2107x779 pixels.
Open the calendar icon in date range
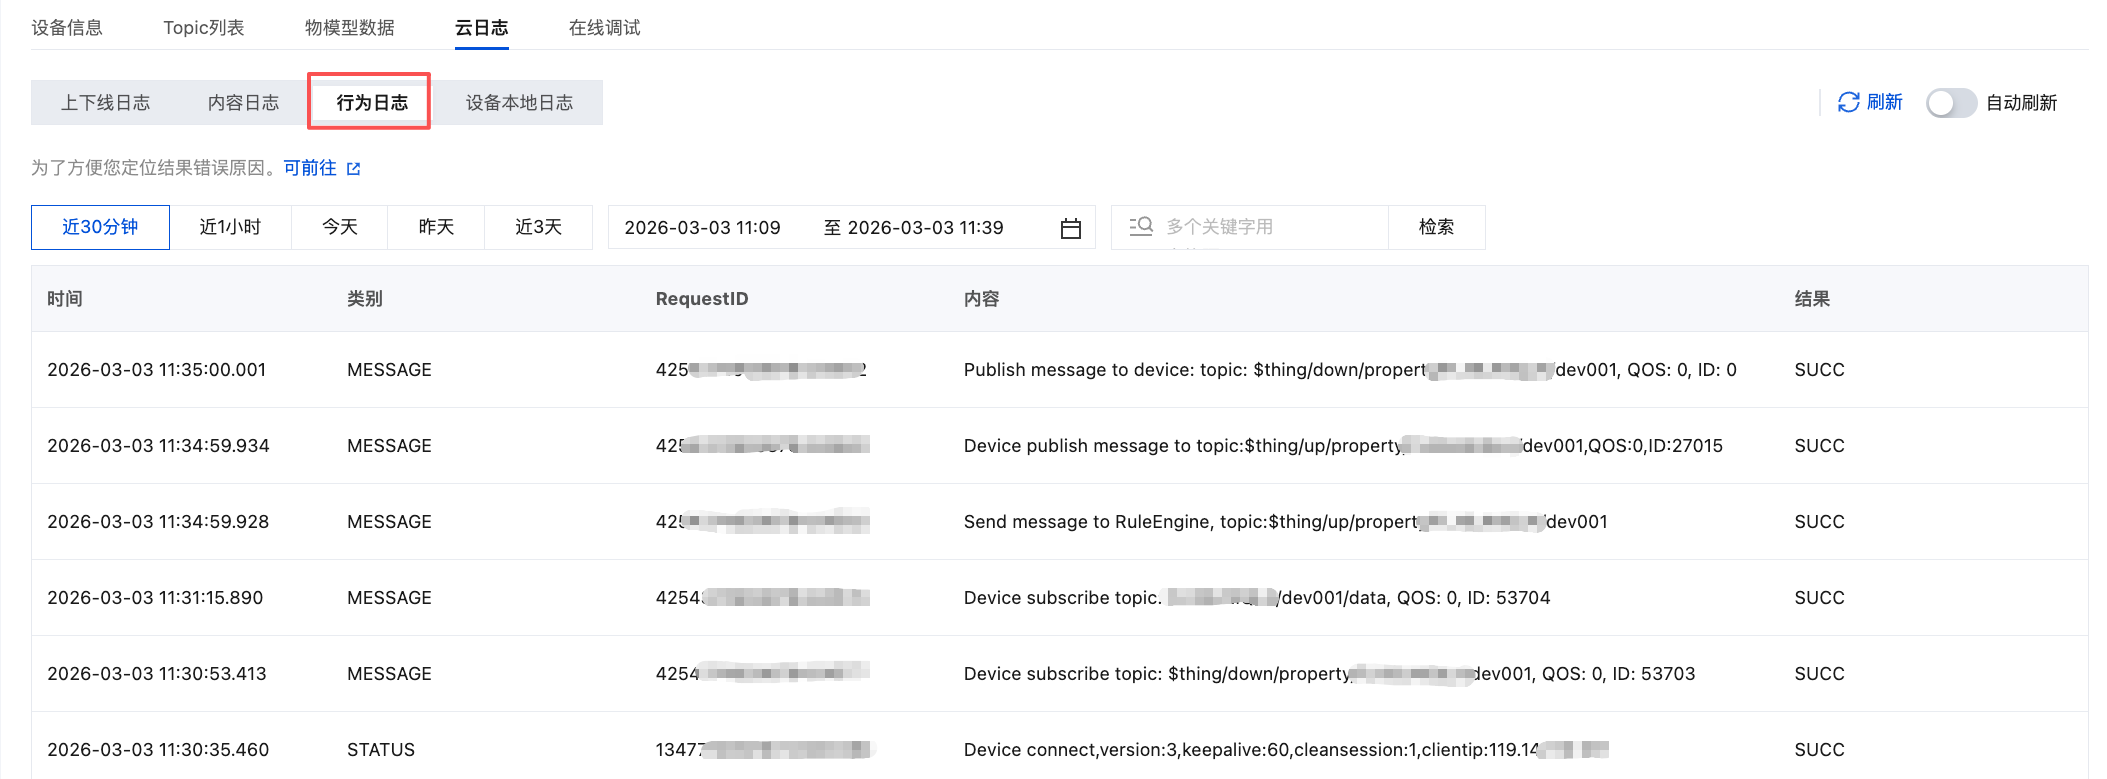point(1070,228)
